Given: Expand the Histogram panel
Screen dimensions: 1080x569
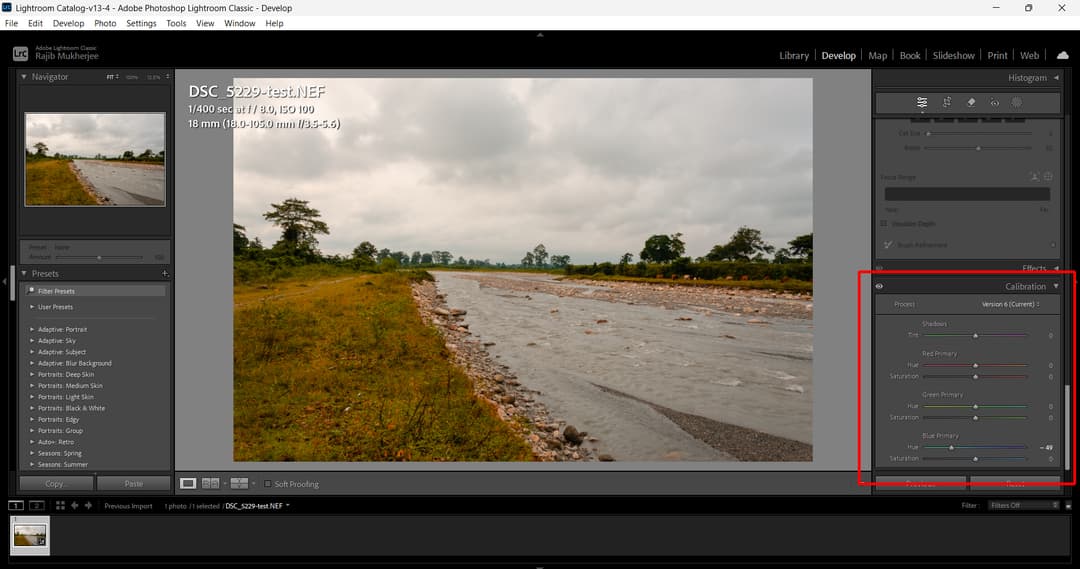Looking at the screenshot, I should tap(1056, 78).
